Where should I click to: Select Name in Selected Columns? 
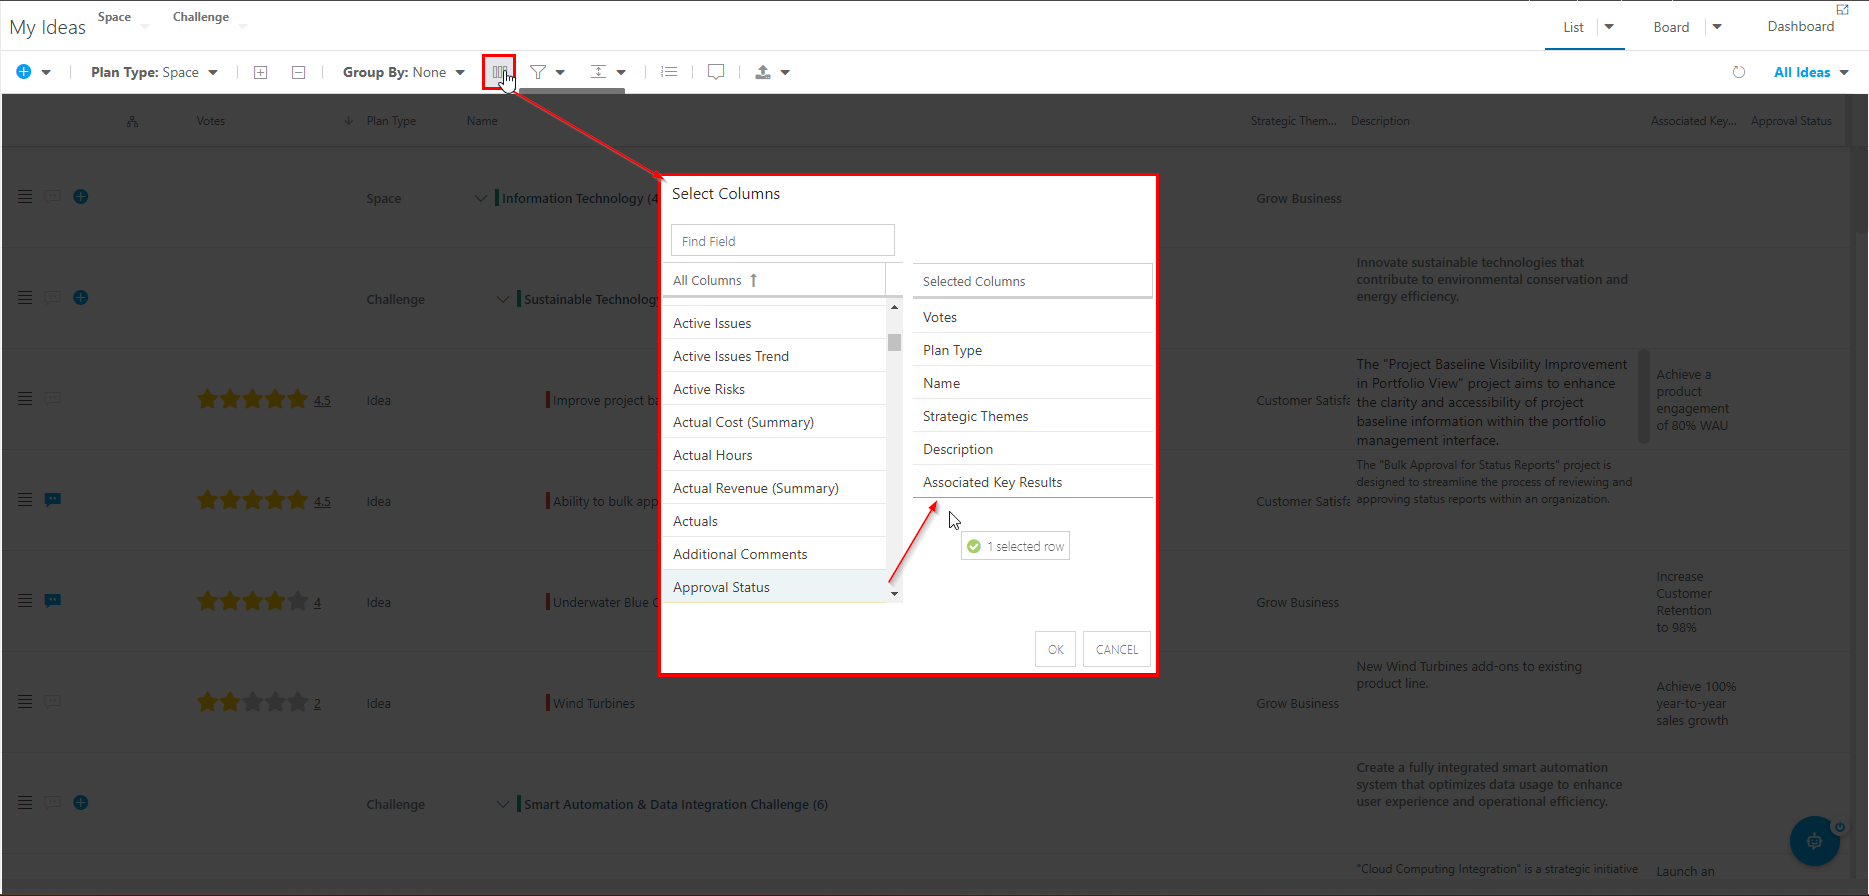(x=1032, y=383)
